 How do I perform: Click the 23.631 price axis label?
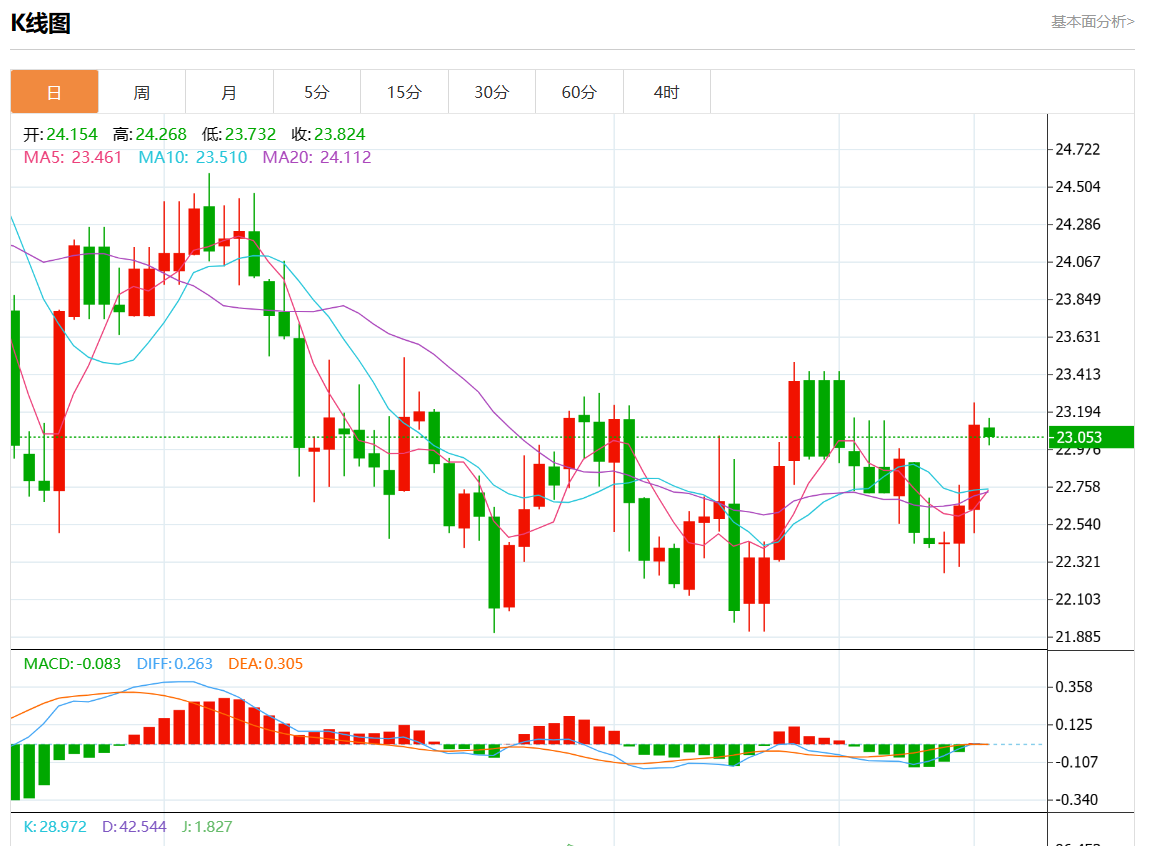point(1077,337)
